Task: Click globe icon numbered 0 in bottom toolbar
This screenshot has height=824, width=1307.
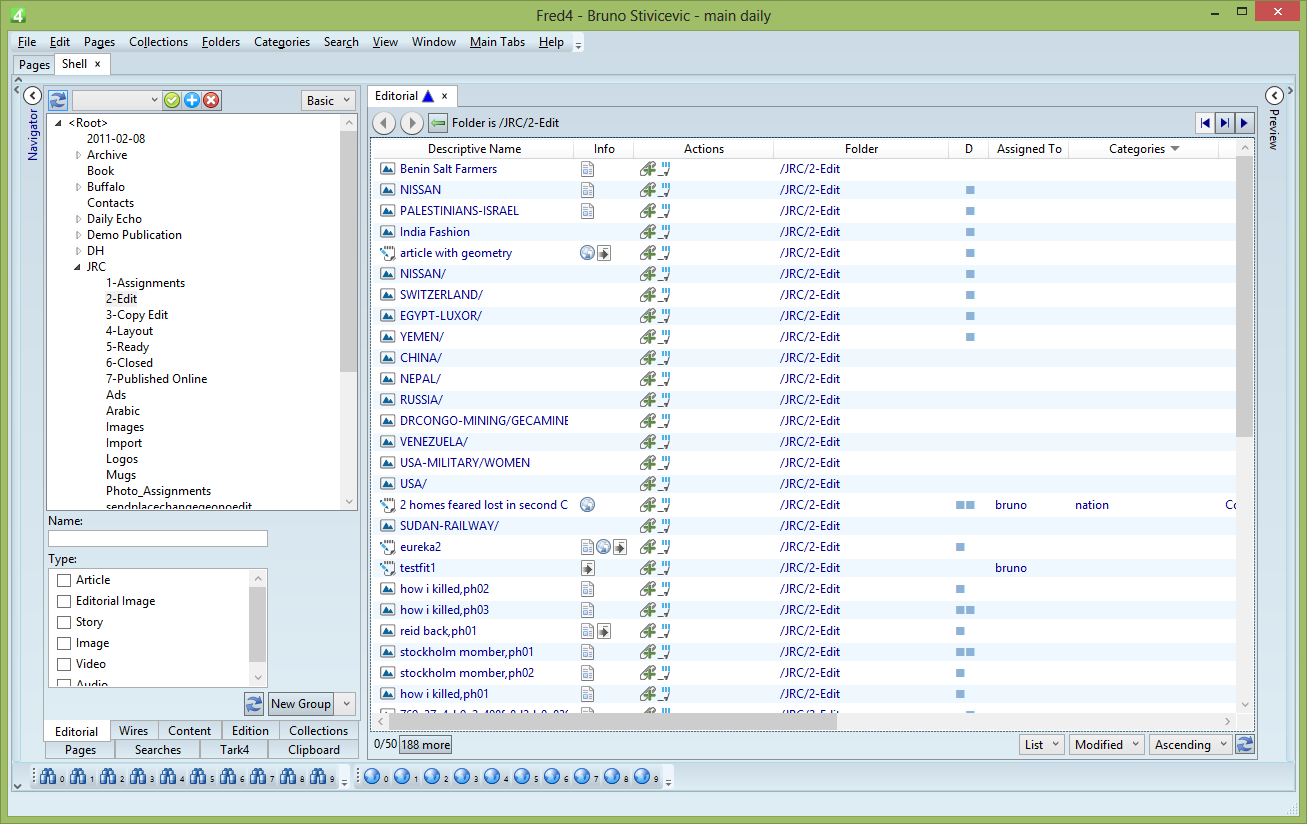Action: pos(372,777)
